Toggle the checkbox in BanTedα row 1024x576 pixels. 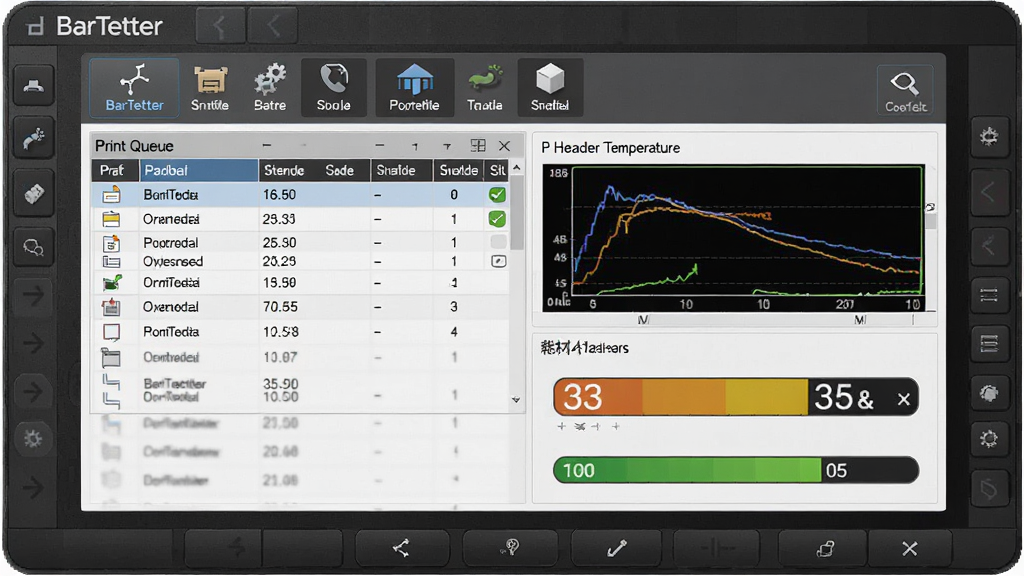[498, 195]
